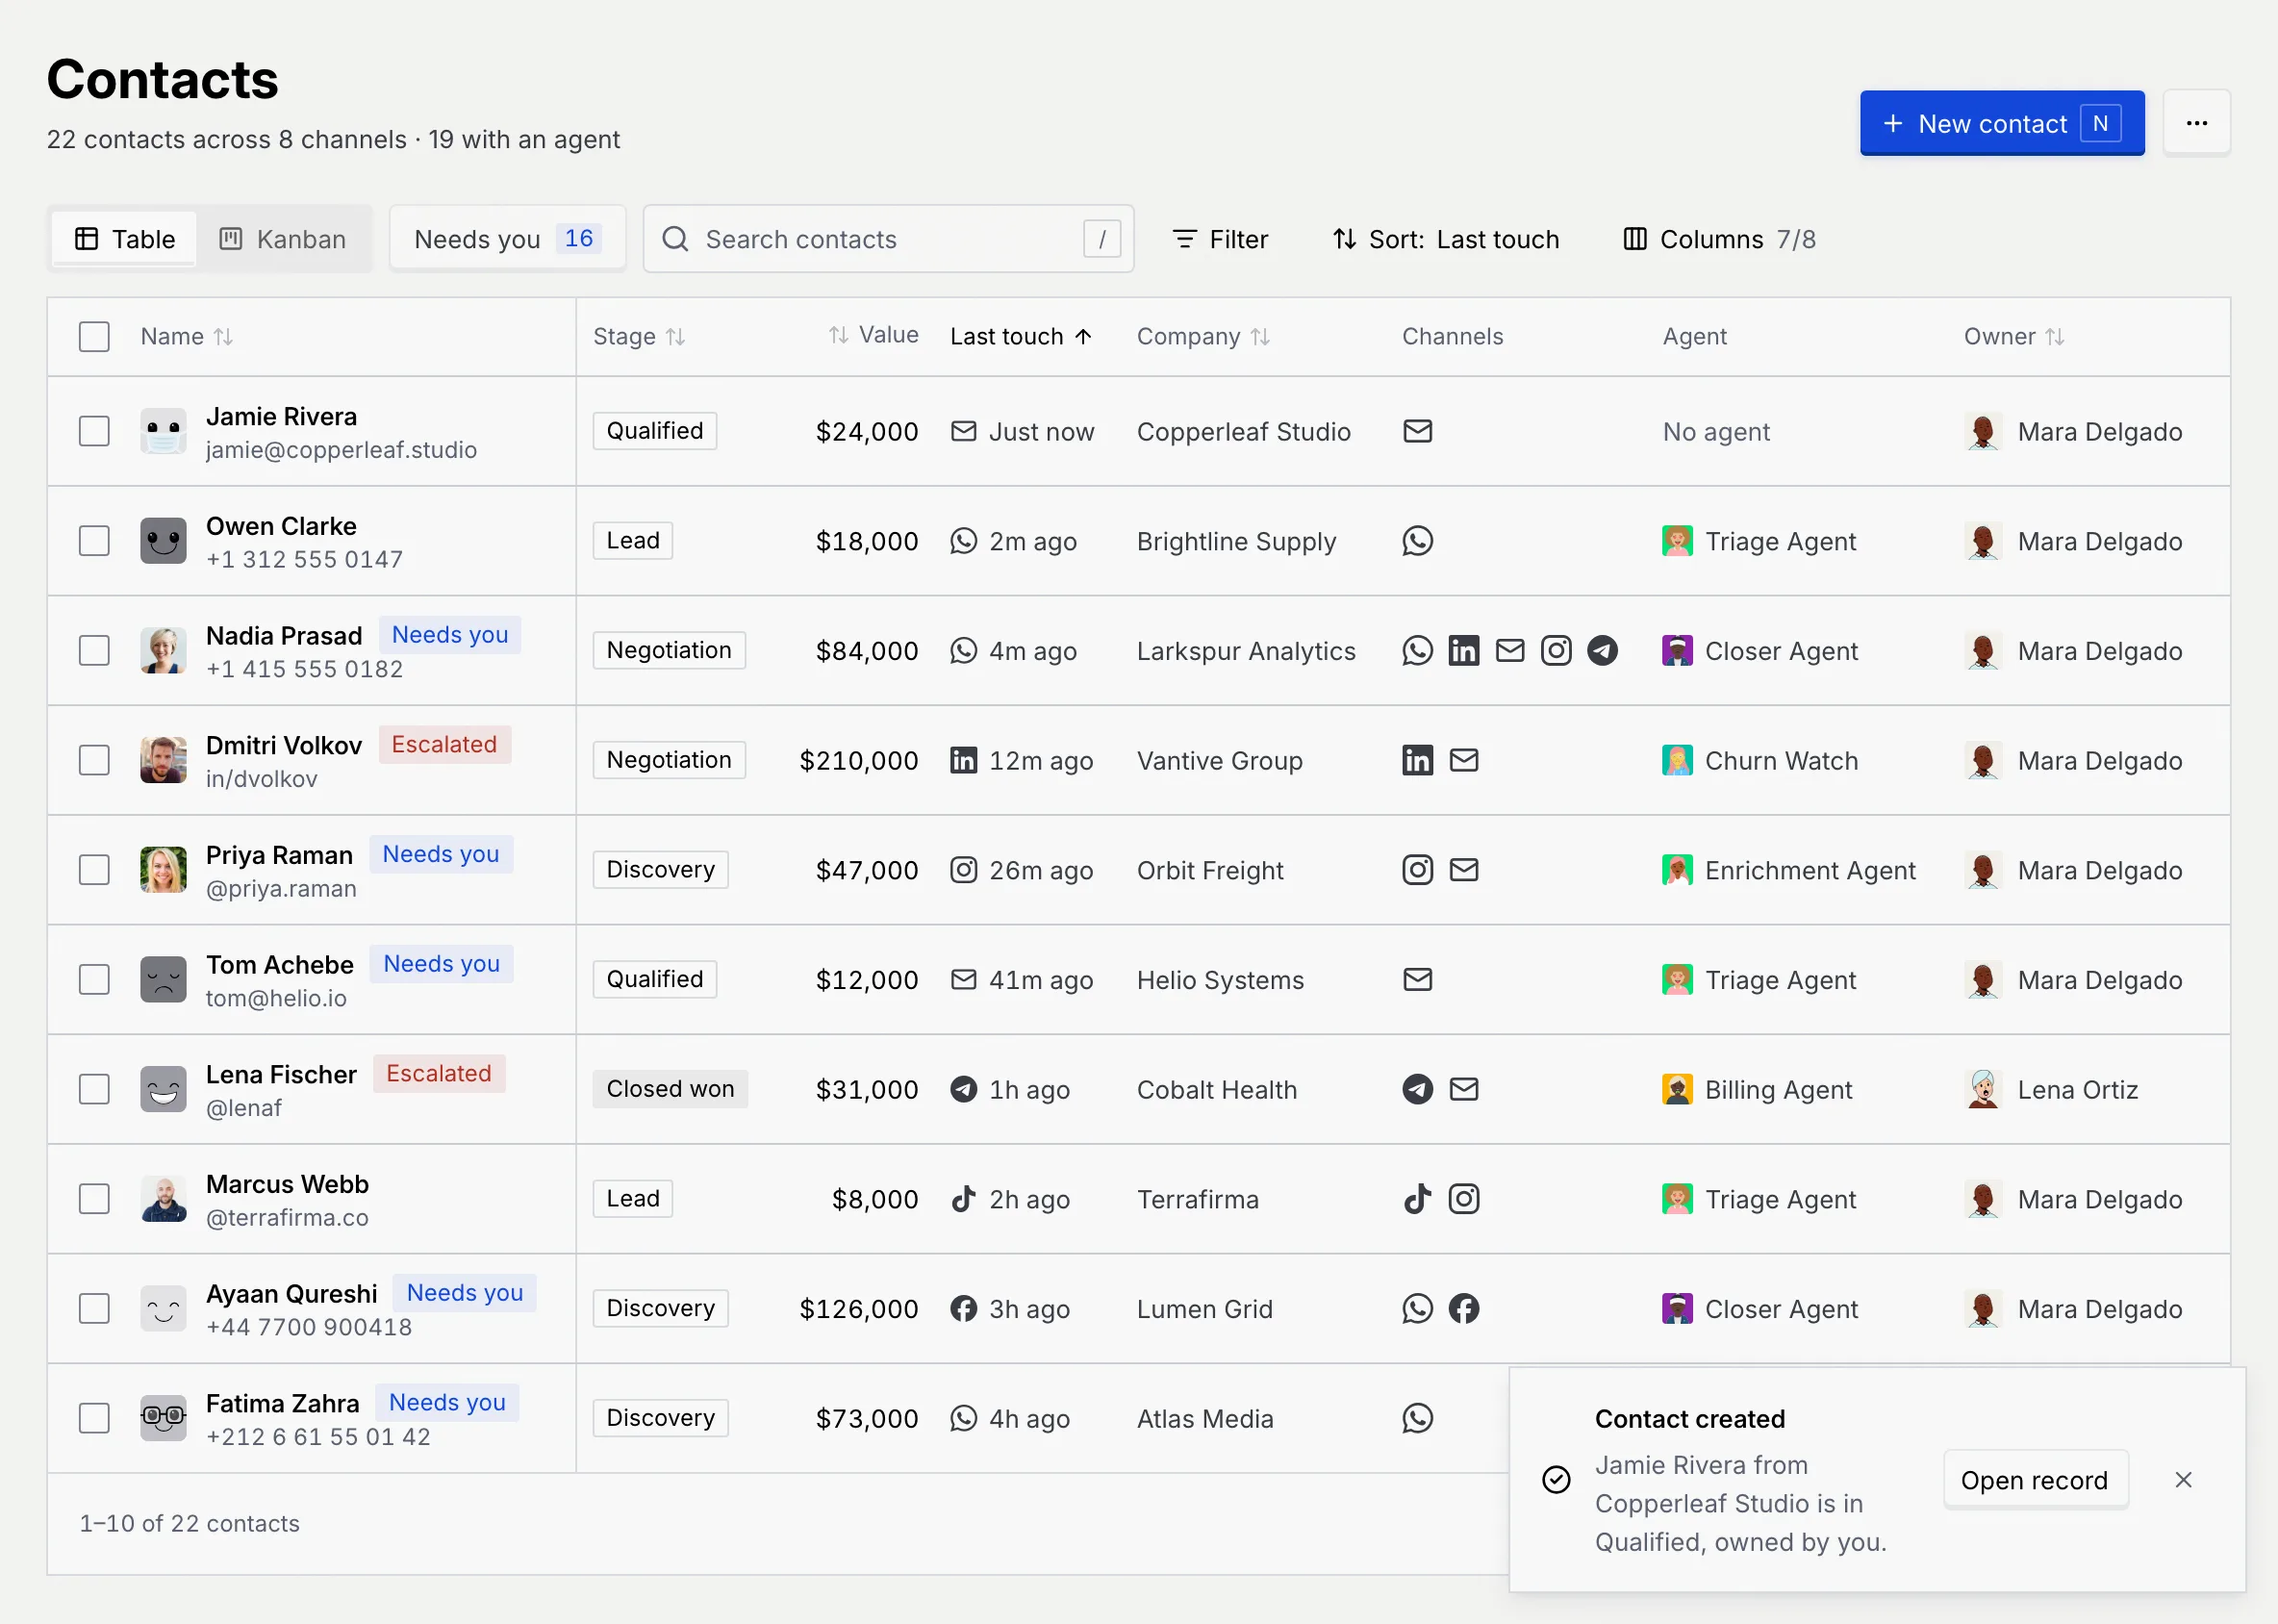Show the Needs you 16 filter

(507, 239)
